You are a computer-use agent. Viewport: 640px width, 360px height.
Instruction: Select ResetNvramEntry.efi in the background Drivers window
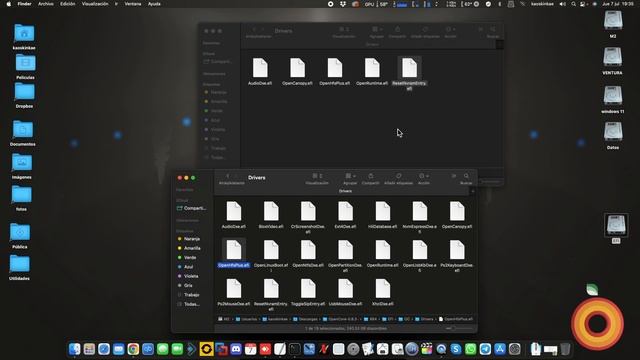[409, 68]
